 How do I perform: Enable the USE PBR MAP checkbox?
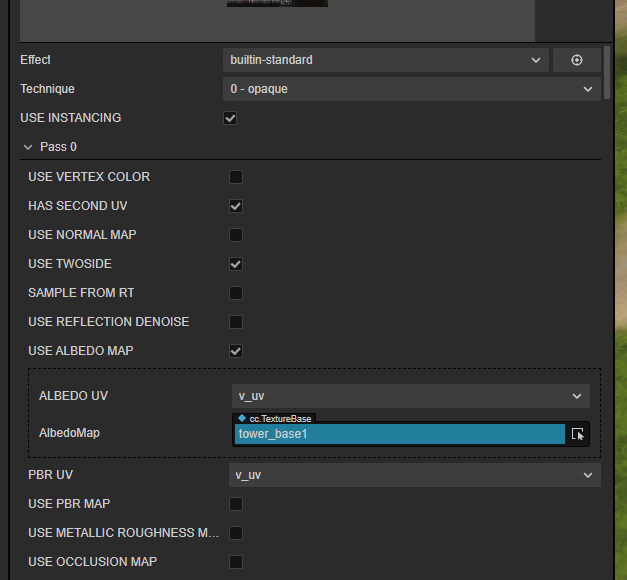(x=236, y=504)
